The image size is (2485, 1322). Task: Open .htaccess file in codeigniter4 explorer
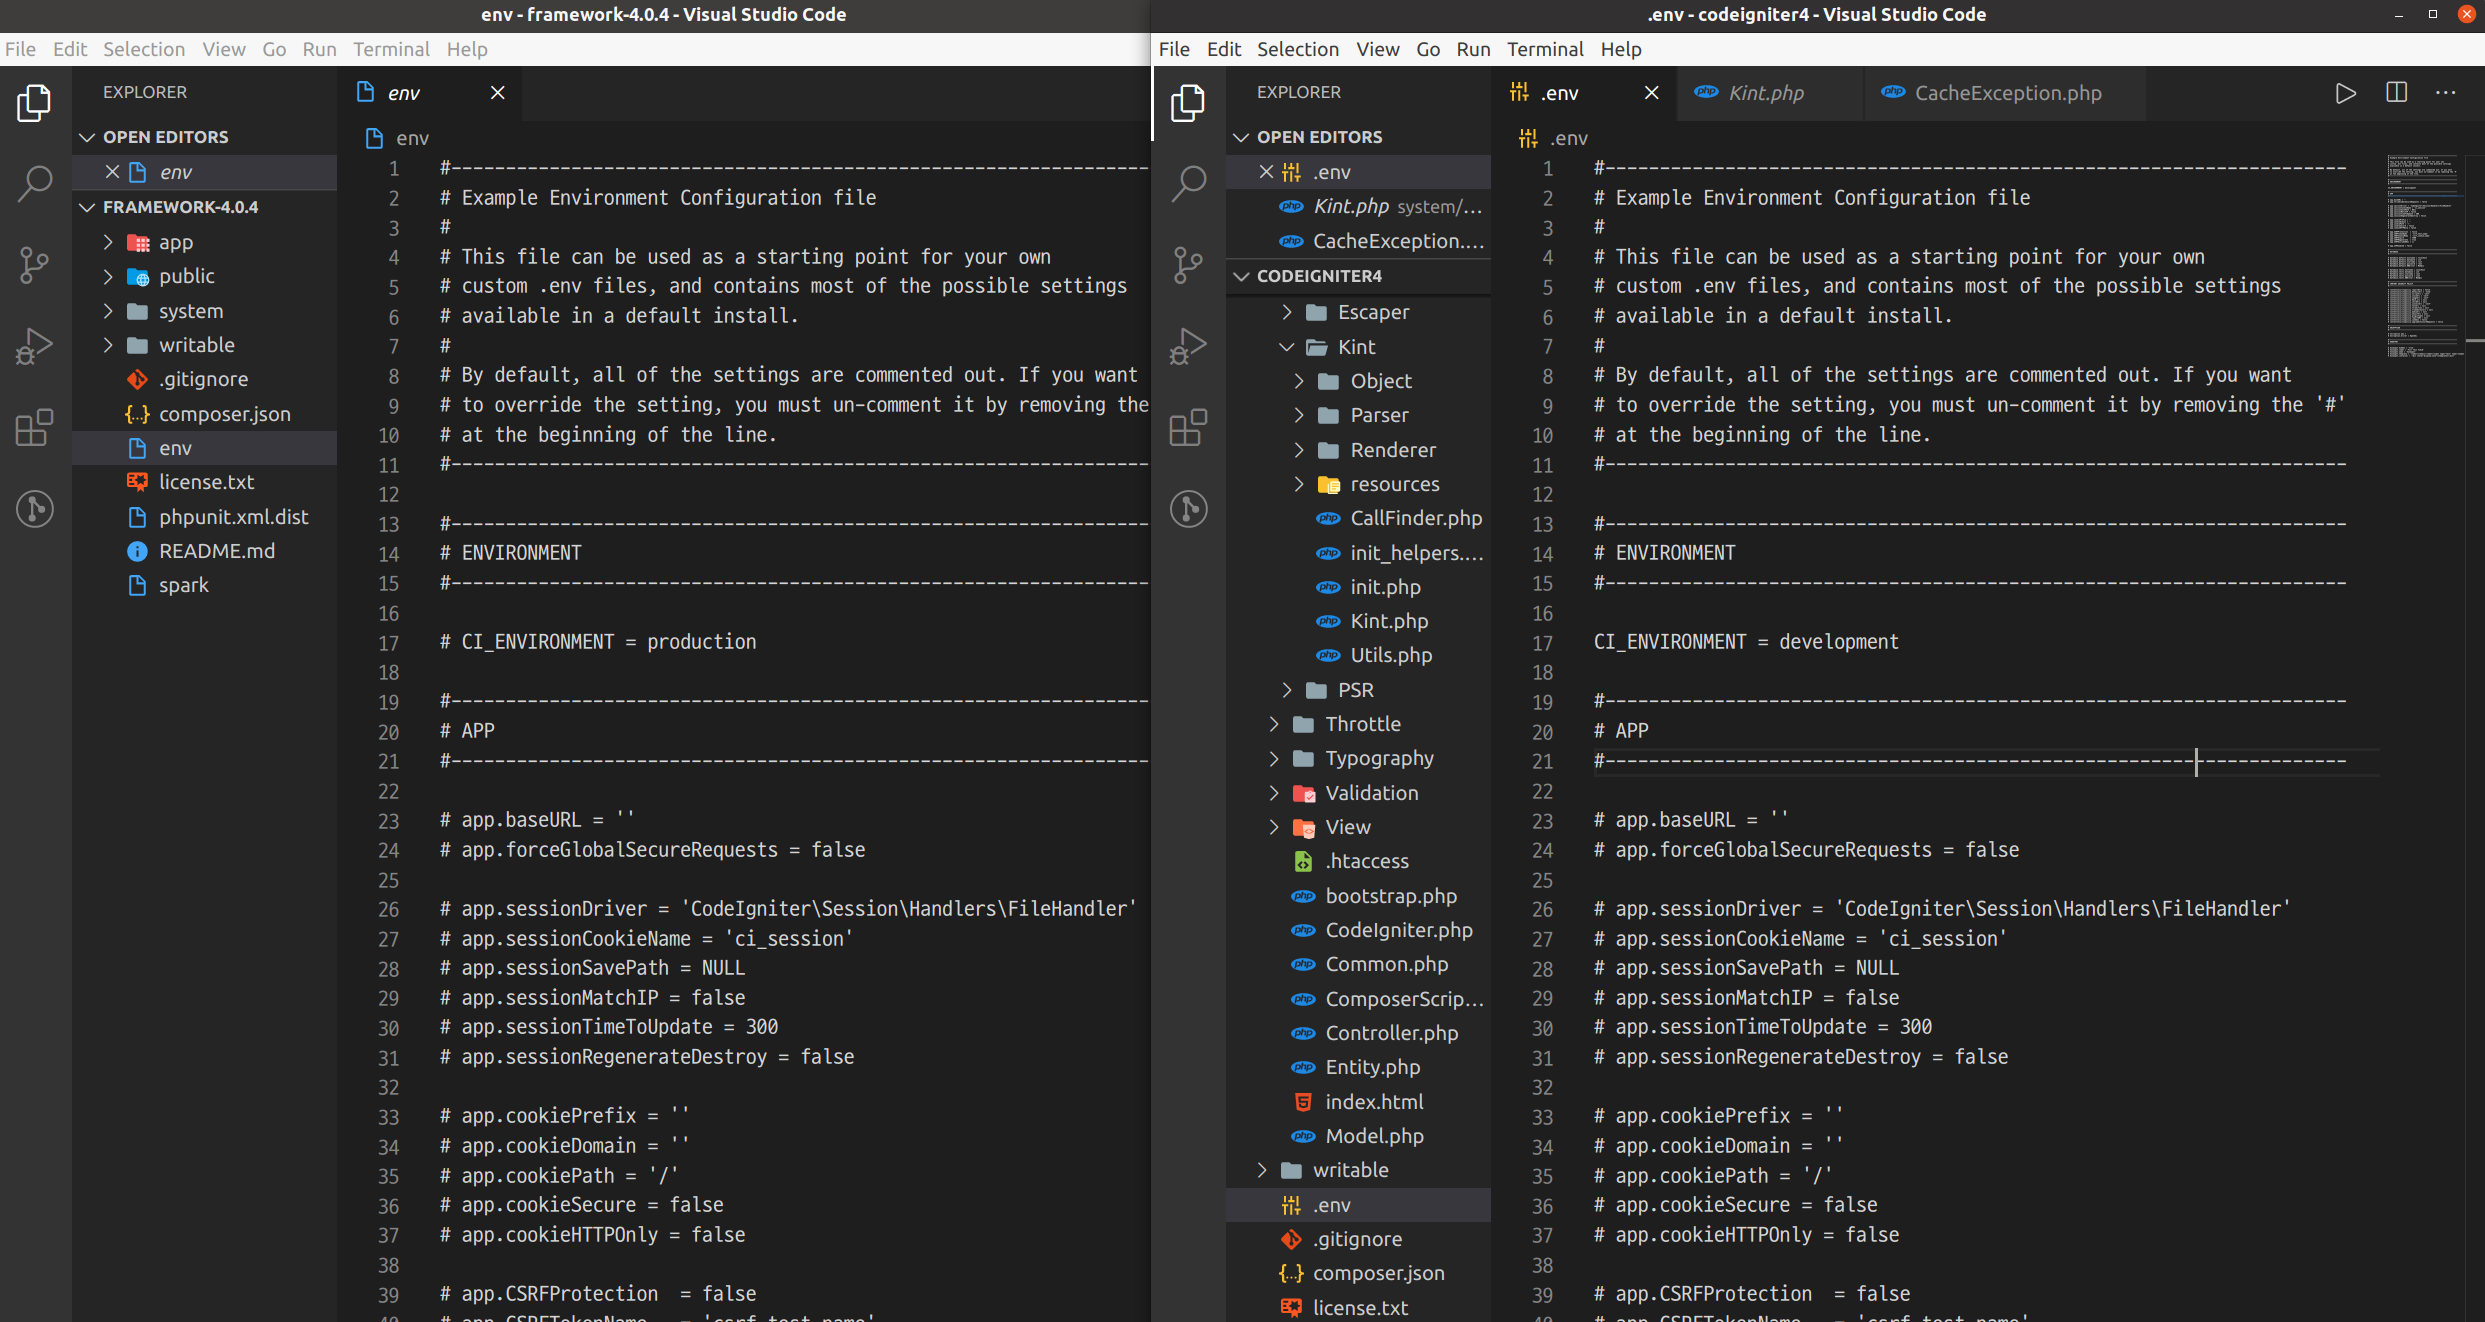tap(1358, 861)
